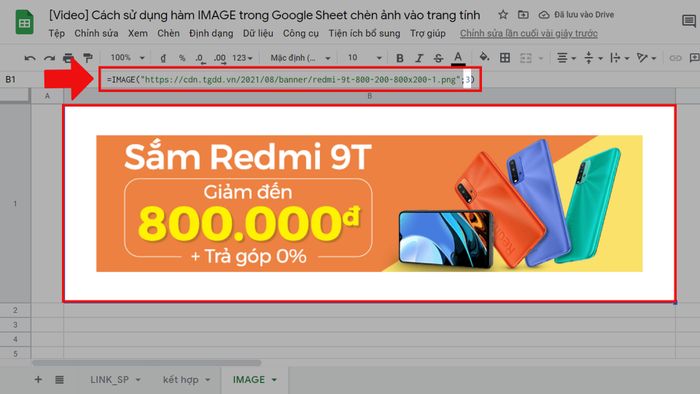
Task: Select the paint format tool
Action: click(88, 58)
